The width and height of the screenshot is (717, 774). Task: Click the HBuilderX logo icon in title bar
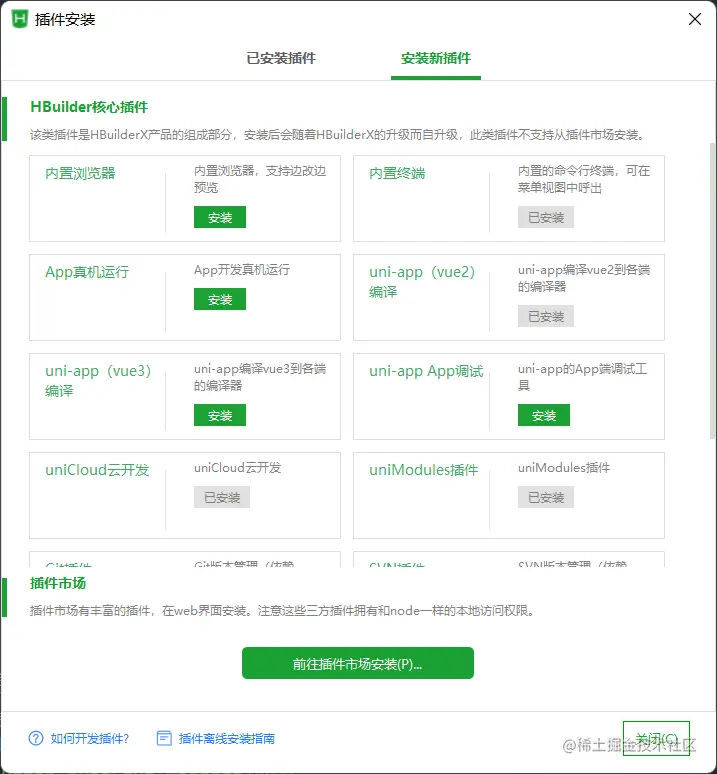tap(20, 19)
